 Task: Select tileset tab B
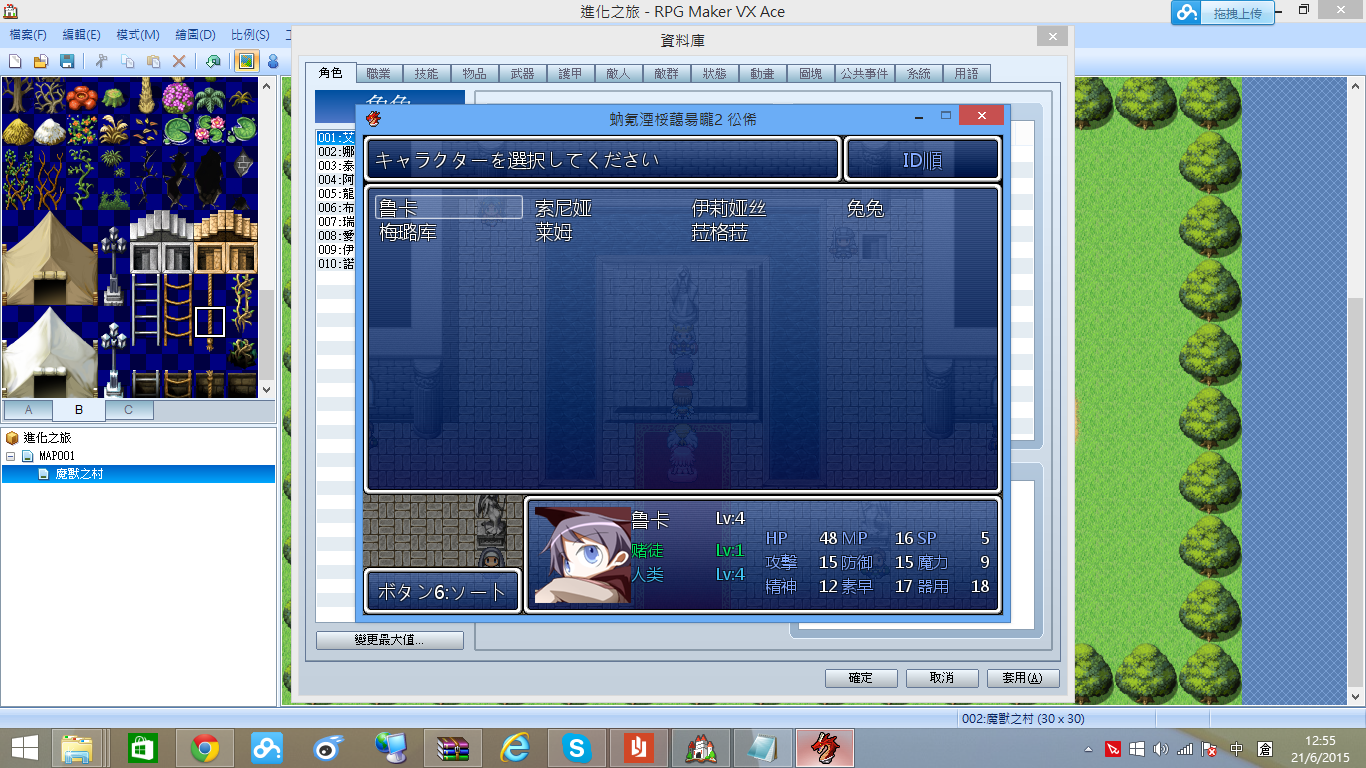point(78,410)
